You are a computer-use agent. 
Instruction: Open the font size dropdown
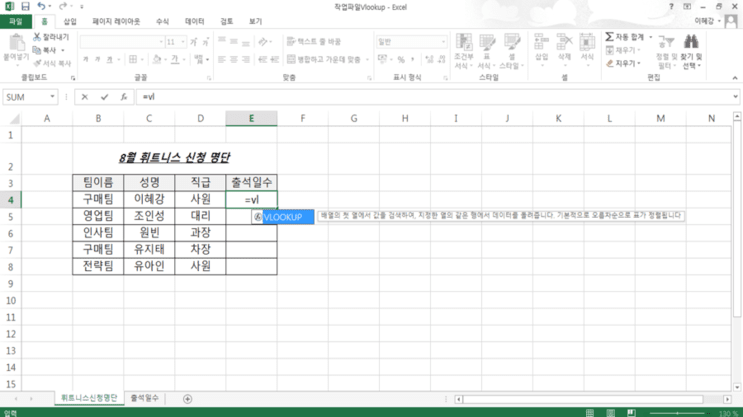[x=183, y=42]
